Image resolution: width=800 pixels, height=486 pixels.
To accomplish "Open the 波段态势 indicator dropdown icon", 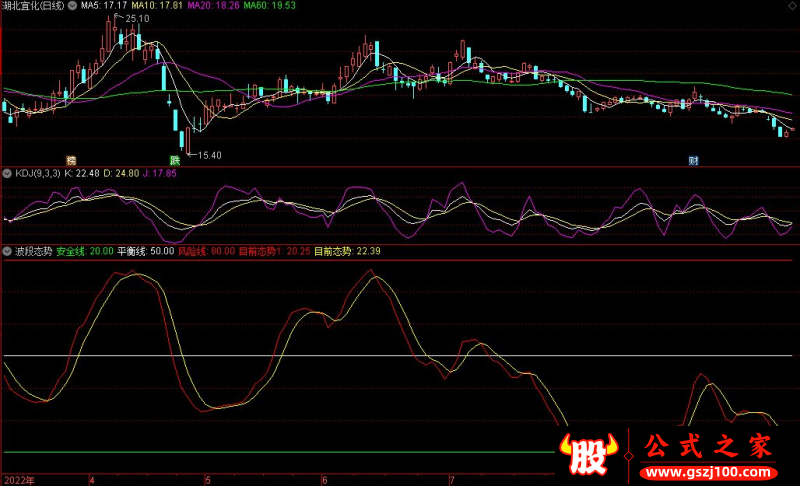I will click(7, 251).
